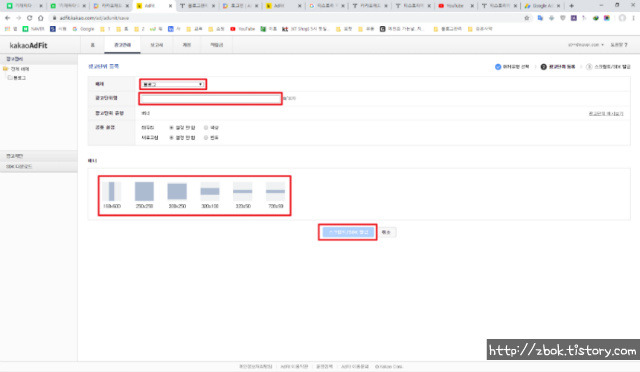Select the all-media folder in sidebar tree
The height and width of the screenshot is (372, 640).
[20, 69]
